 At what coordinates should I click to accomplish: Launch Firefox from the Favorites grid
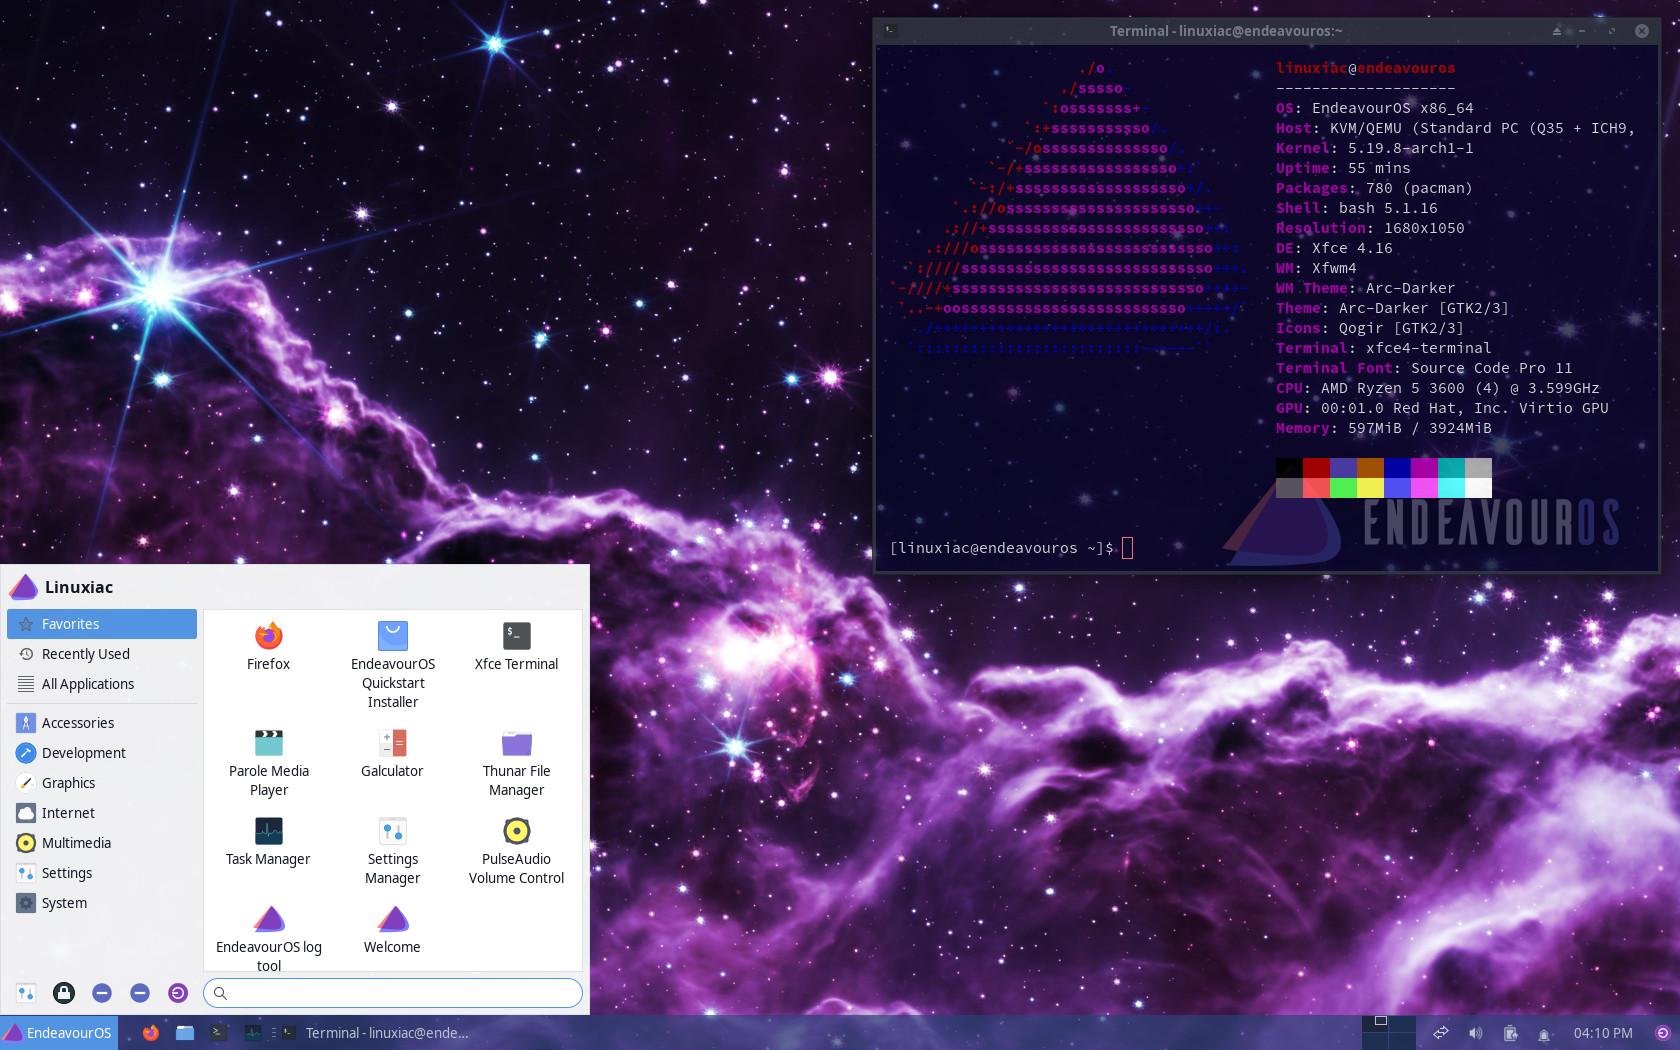(x=268, y=647)
